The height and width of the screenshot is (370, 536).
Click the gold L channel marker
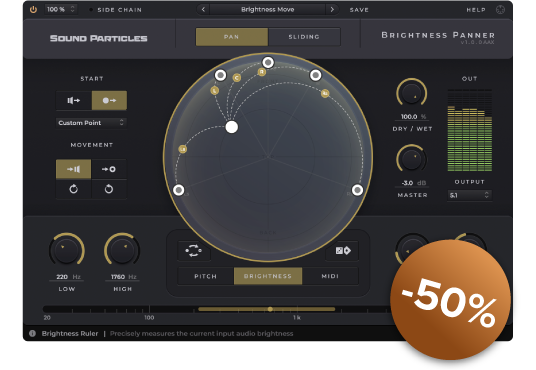click(x=215, y=91)
